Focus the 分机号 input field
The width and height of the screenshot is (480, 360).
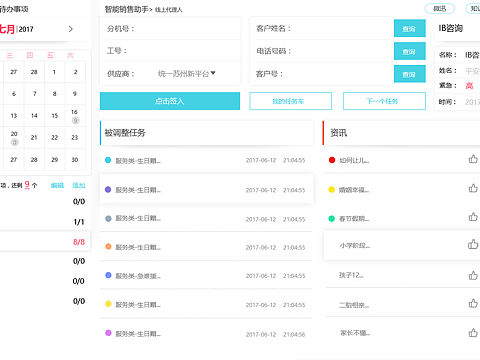[170, 29]
